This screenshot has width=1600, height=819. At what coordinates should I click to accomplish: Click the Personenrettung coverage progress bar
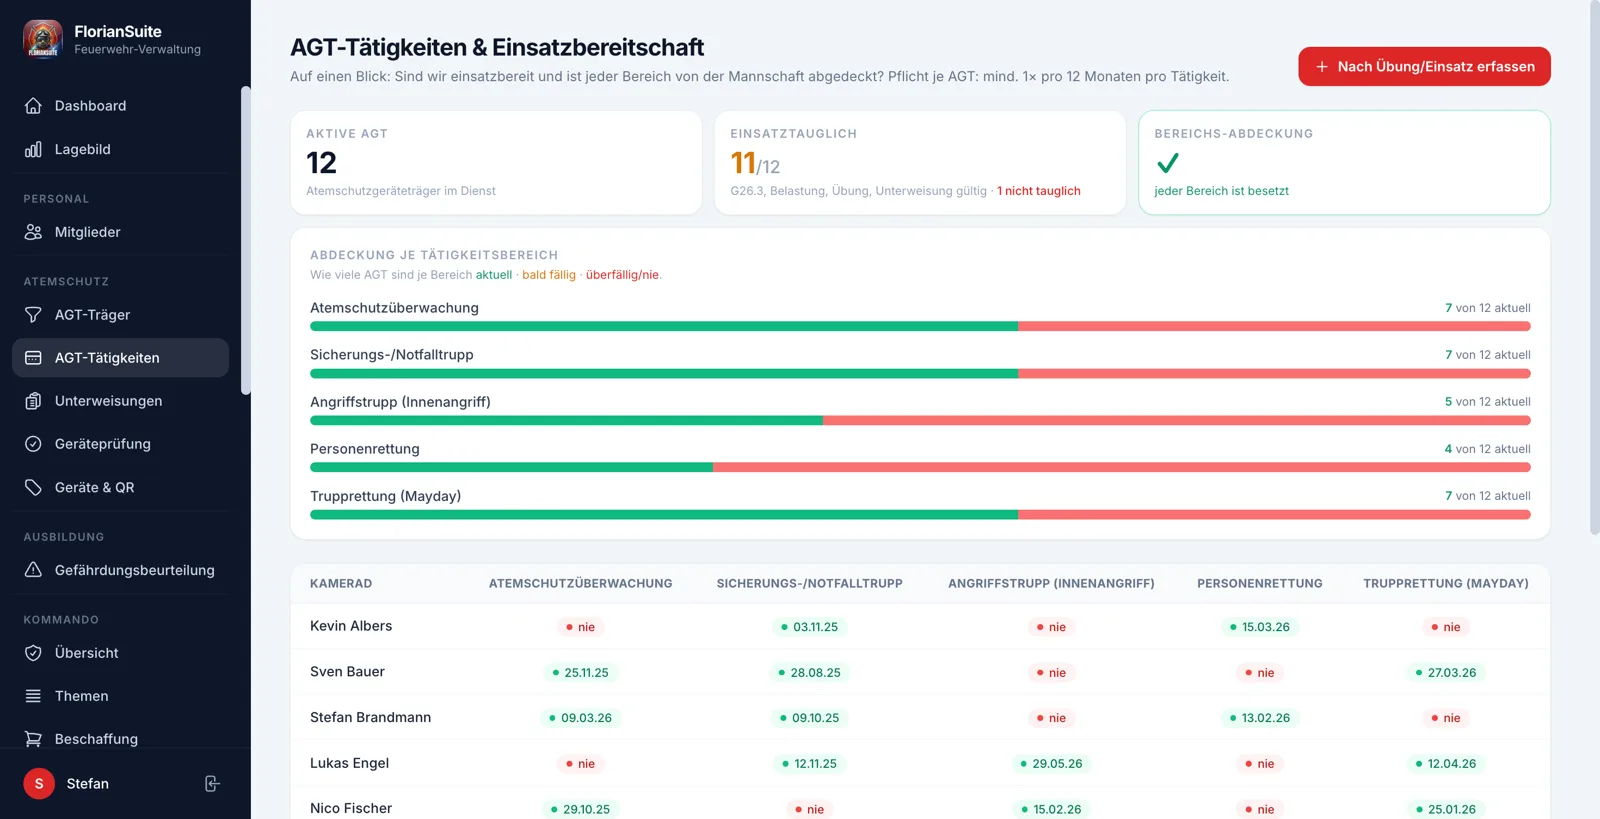coord(920,467)
